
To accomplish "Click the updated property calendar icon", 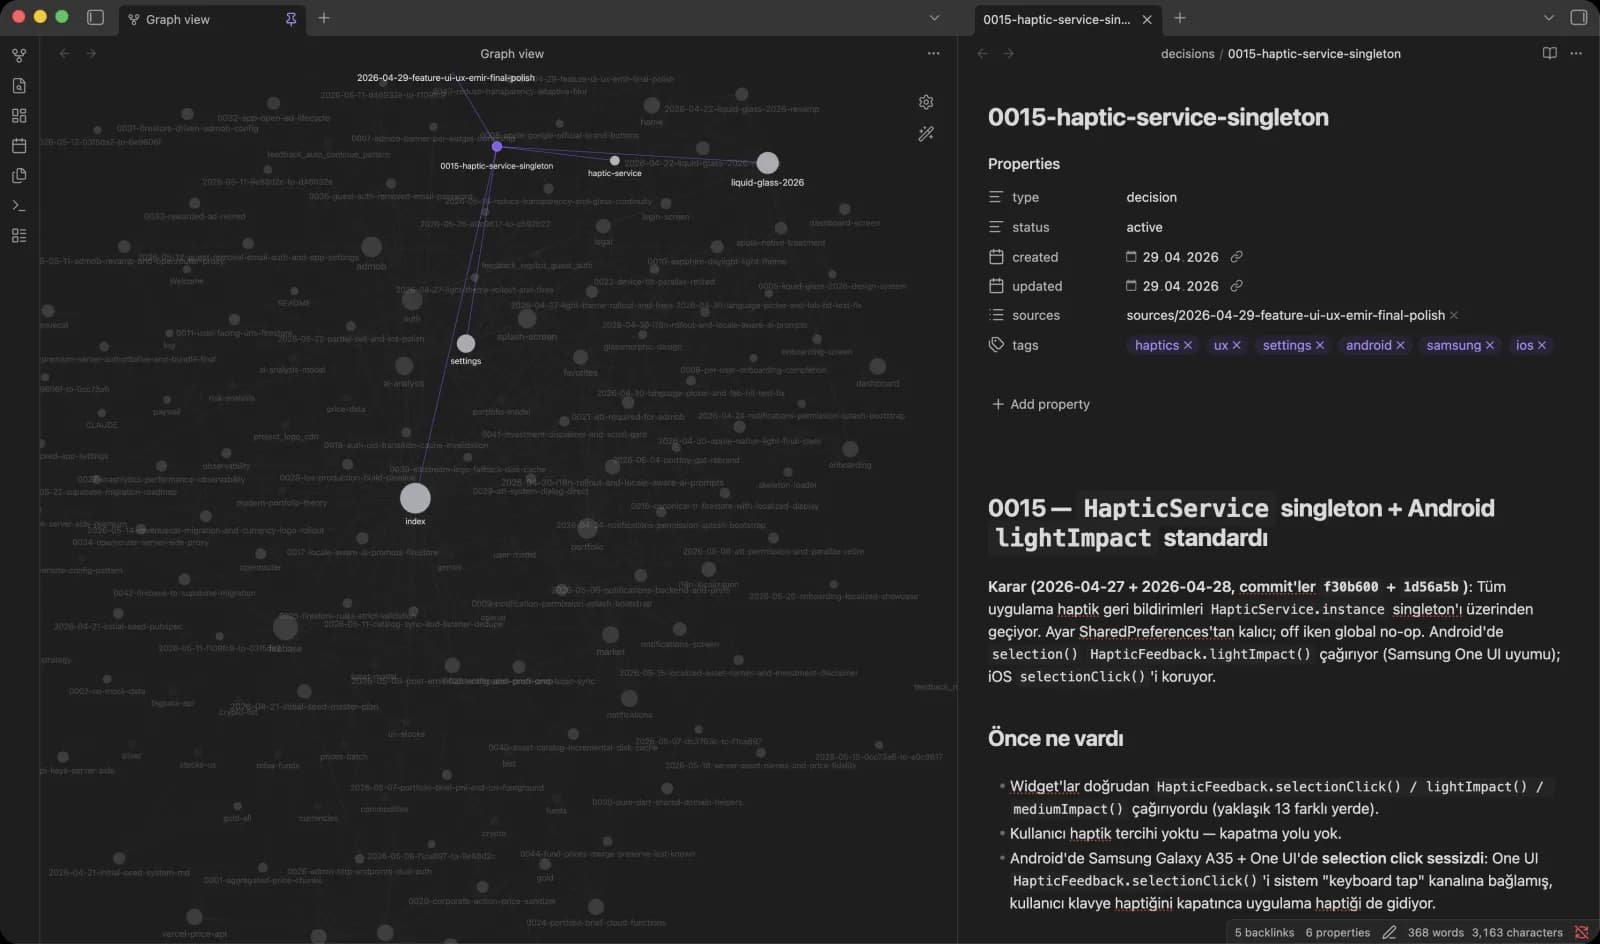I will pos(996,286).
